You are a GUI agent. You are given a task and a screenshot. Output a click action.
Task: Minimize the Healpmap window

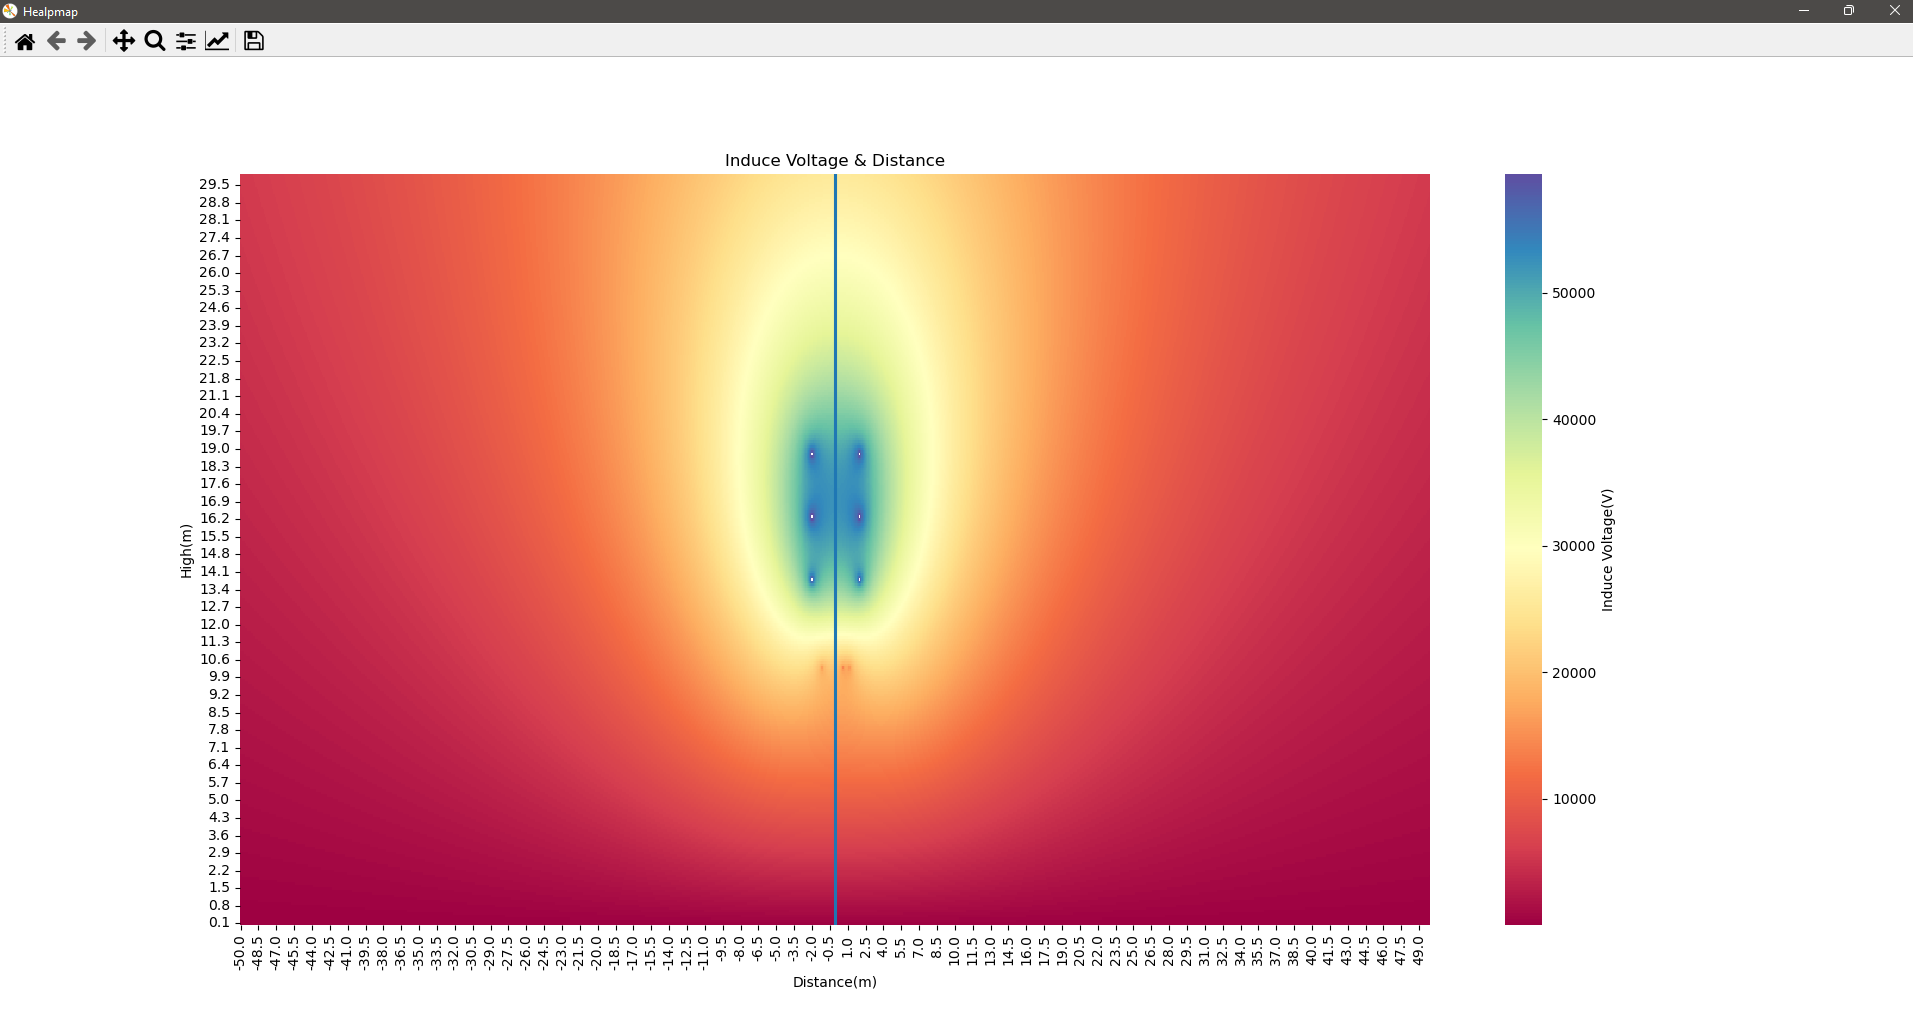click(1804, 11)
